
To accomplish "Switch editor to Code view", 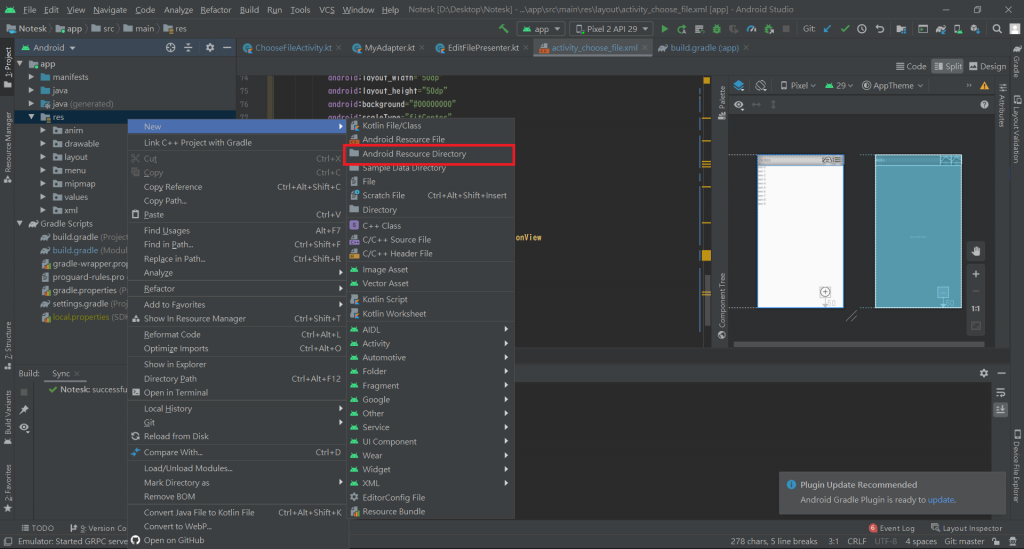I will [911, 66].
